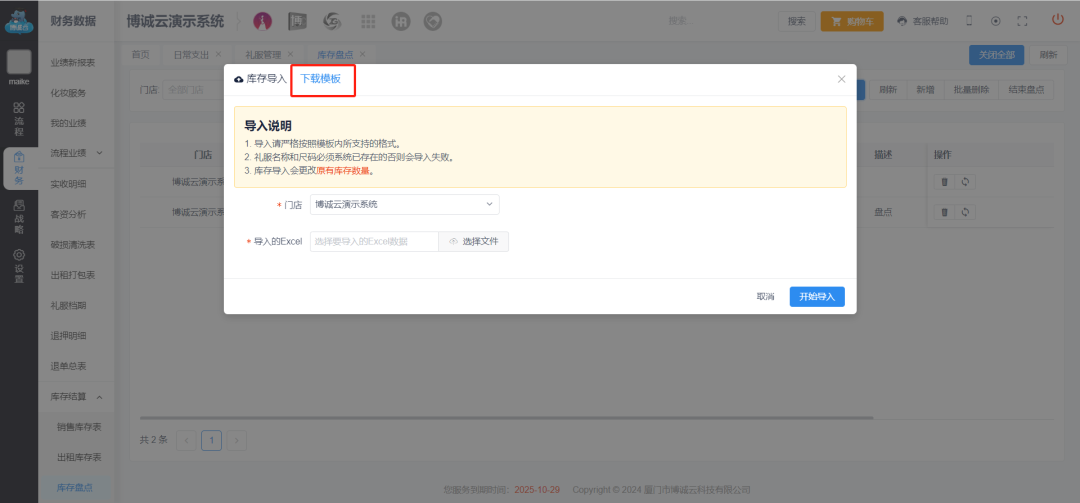Click 取消 in the import dialog
Viewport: 1080px width, 503px height.
pos(765,297)
